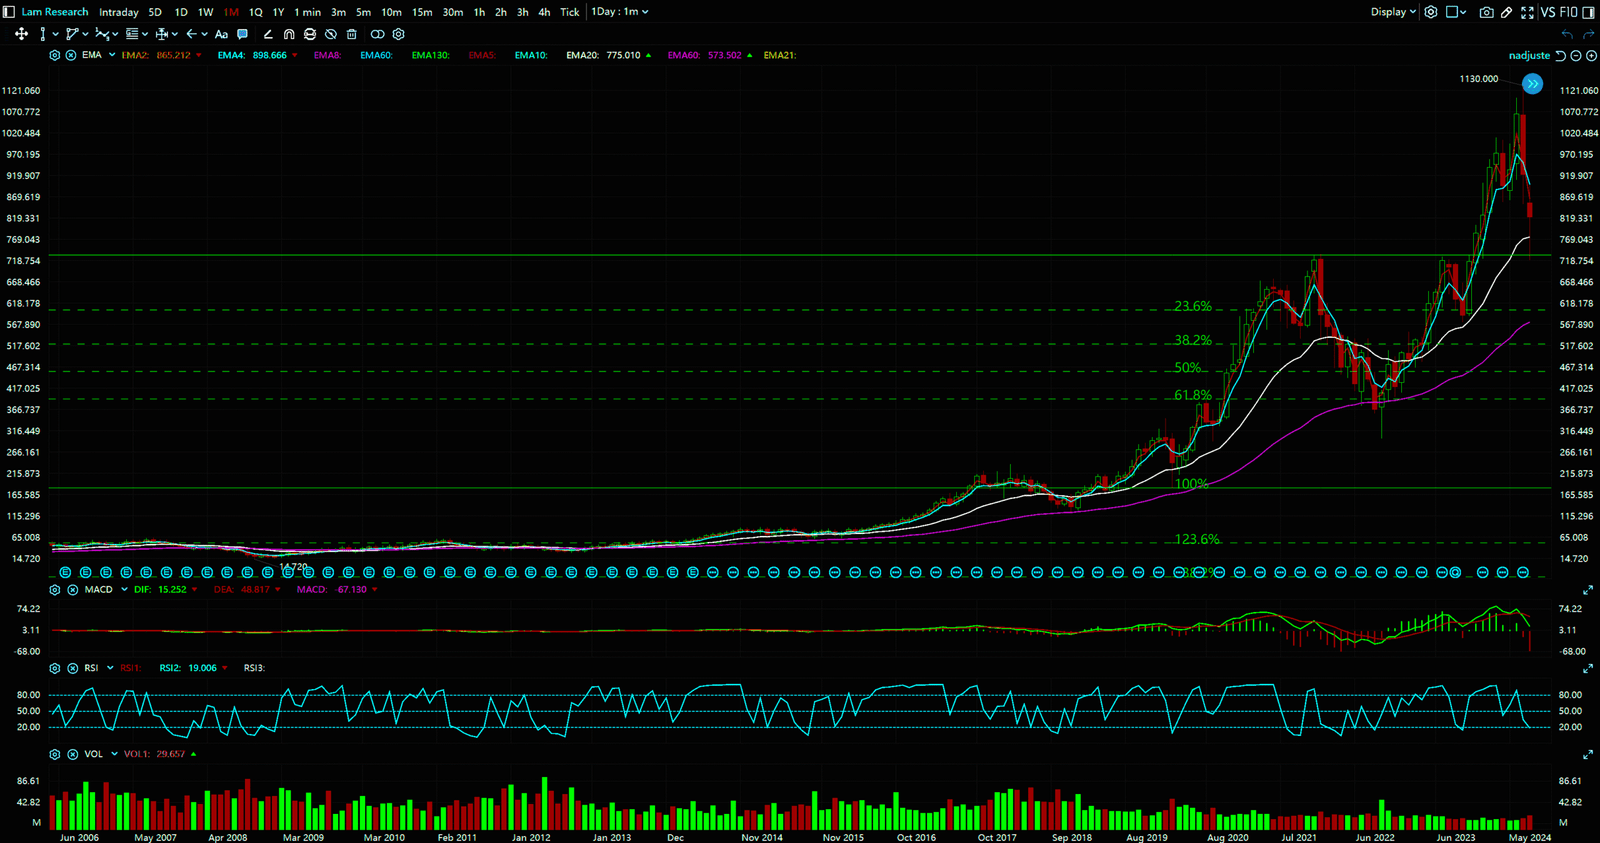This screenshot has height=843, width=1600.
Task: Enter fullscreen chart mode
Action: (x=1527, y=12)
